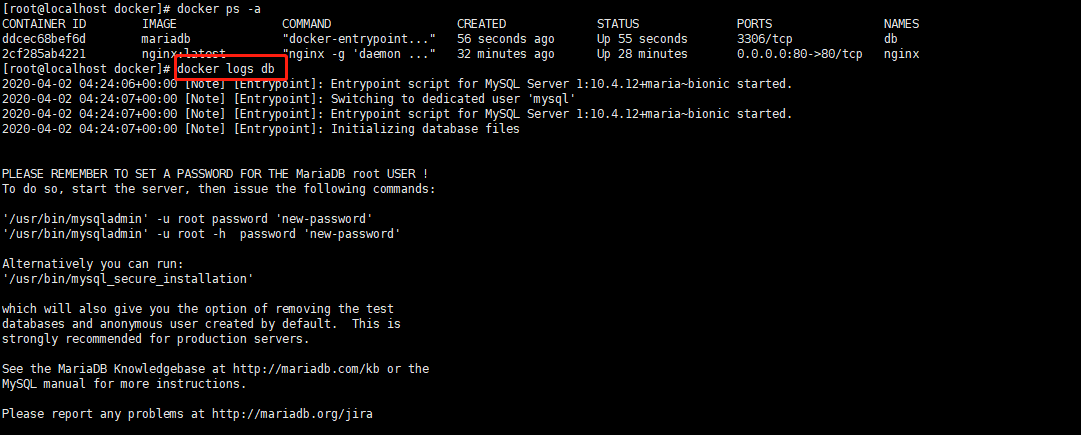The width and height of the screenshot is (1081, 435).
Task: Click the IMAGE column header
Action: pyautogui.click(x=160, y=24)
